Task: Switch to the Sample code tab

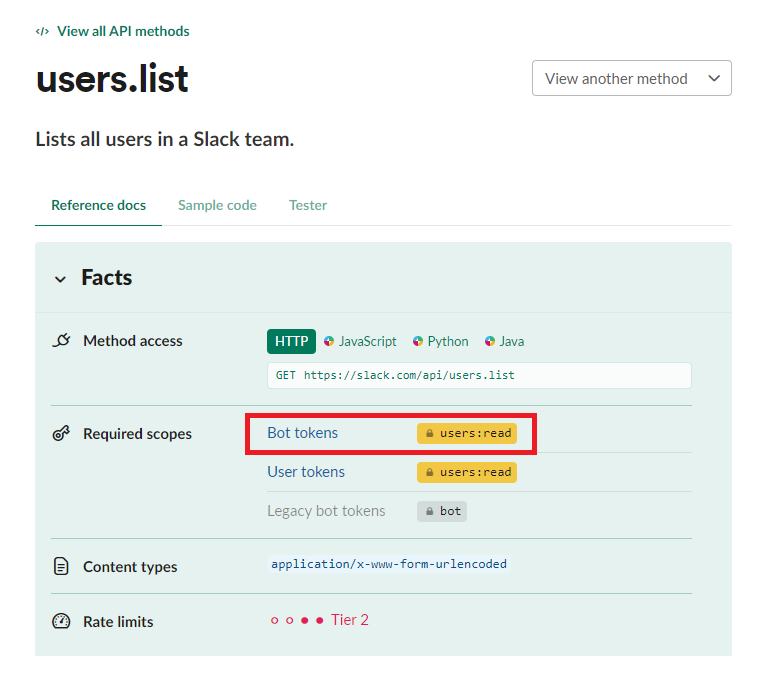Action: tap(217, 205)
